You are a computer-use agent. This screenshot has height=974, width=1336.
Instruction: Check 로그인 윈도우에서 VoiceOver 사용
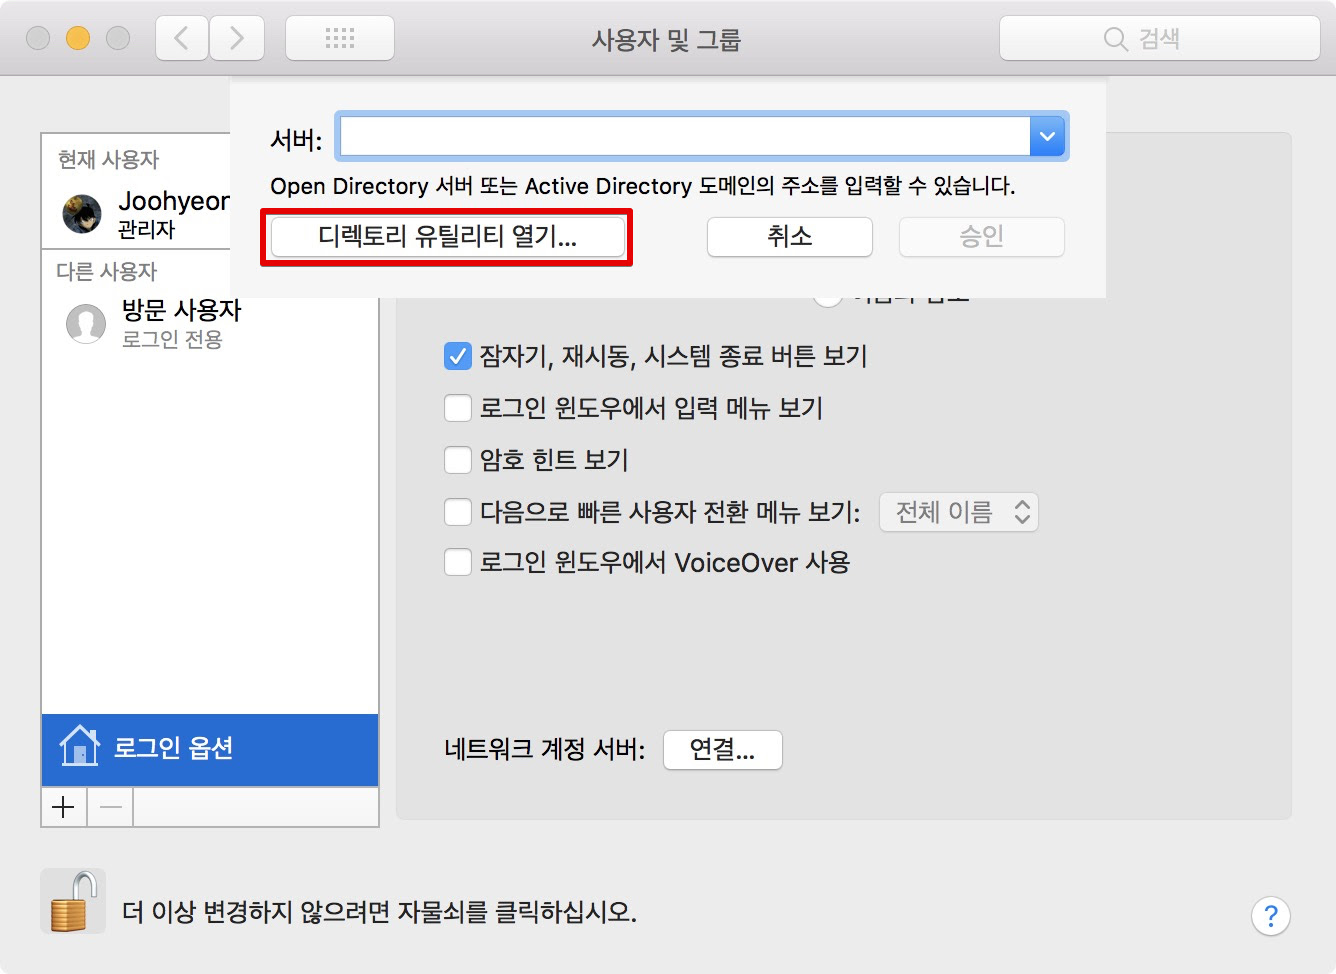pos(458,562)
